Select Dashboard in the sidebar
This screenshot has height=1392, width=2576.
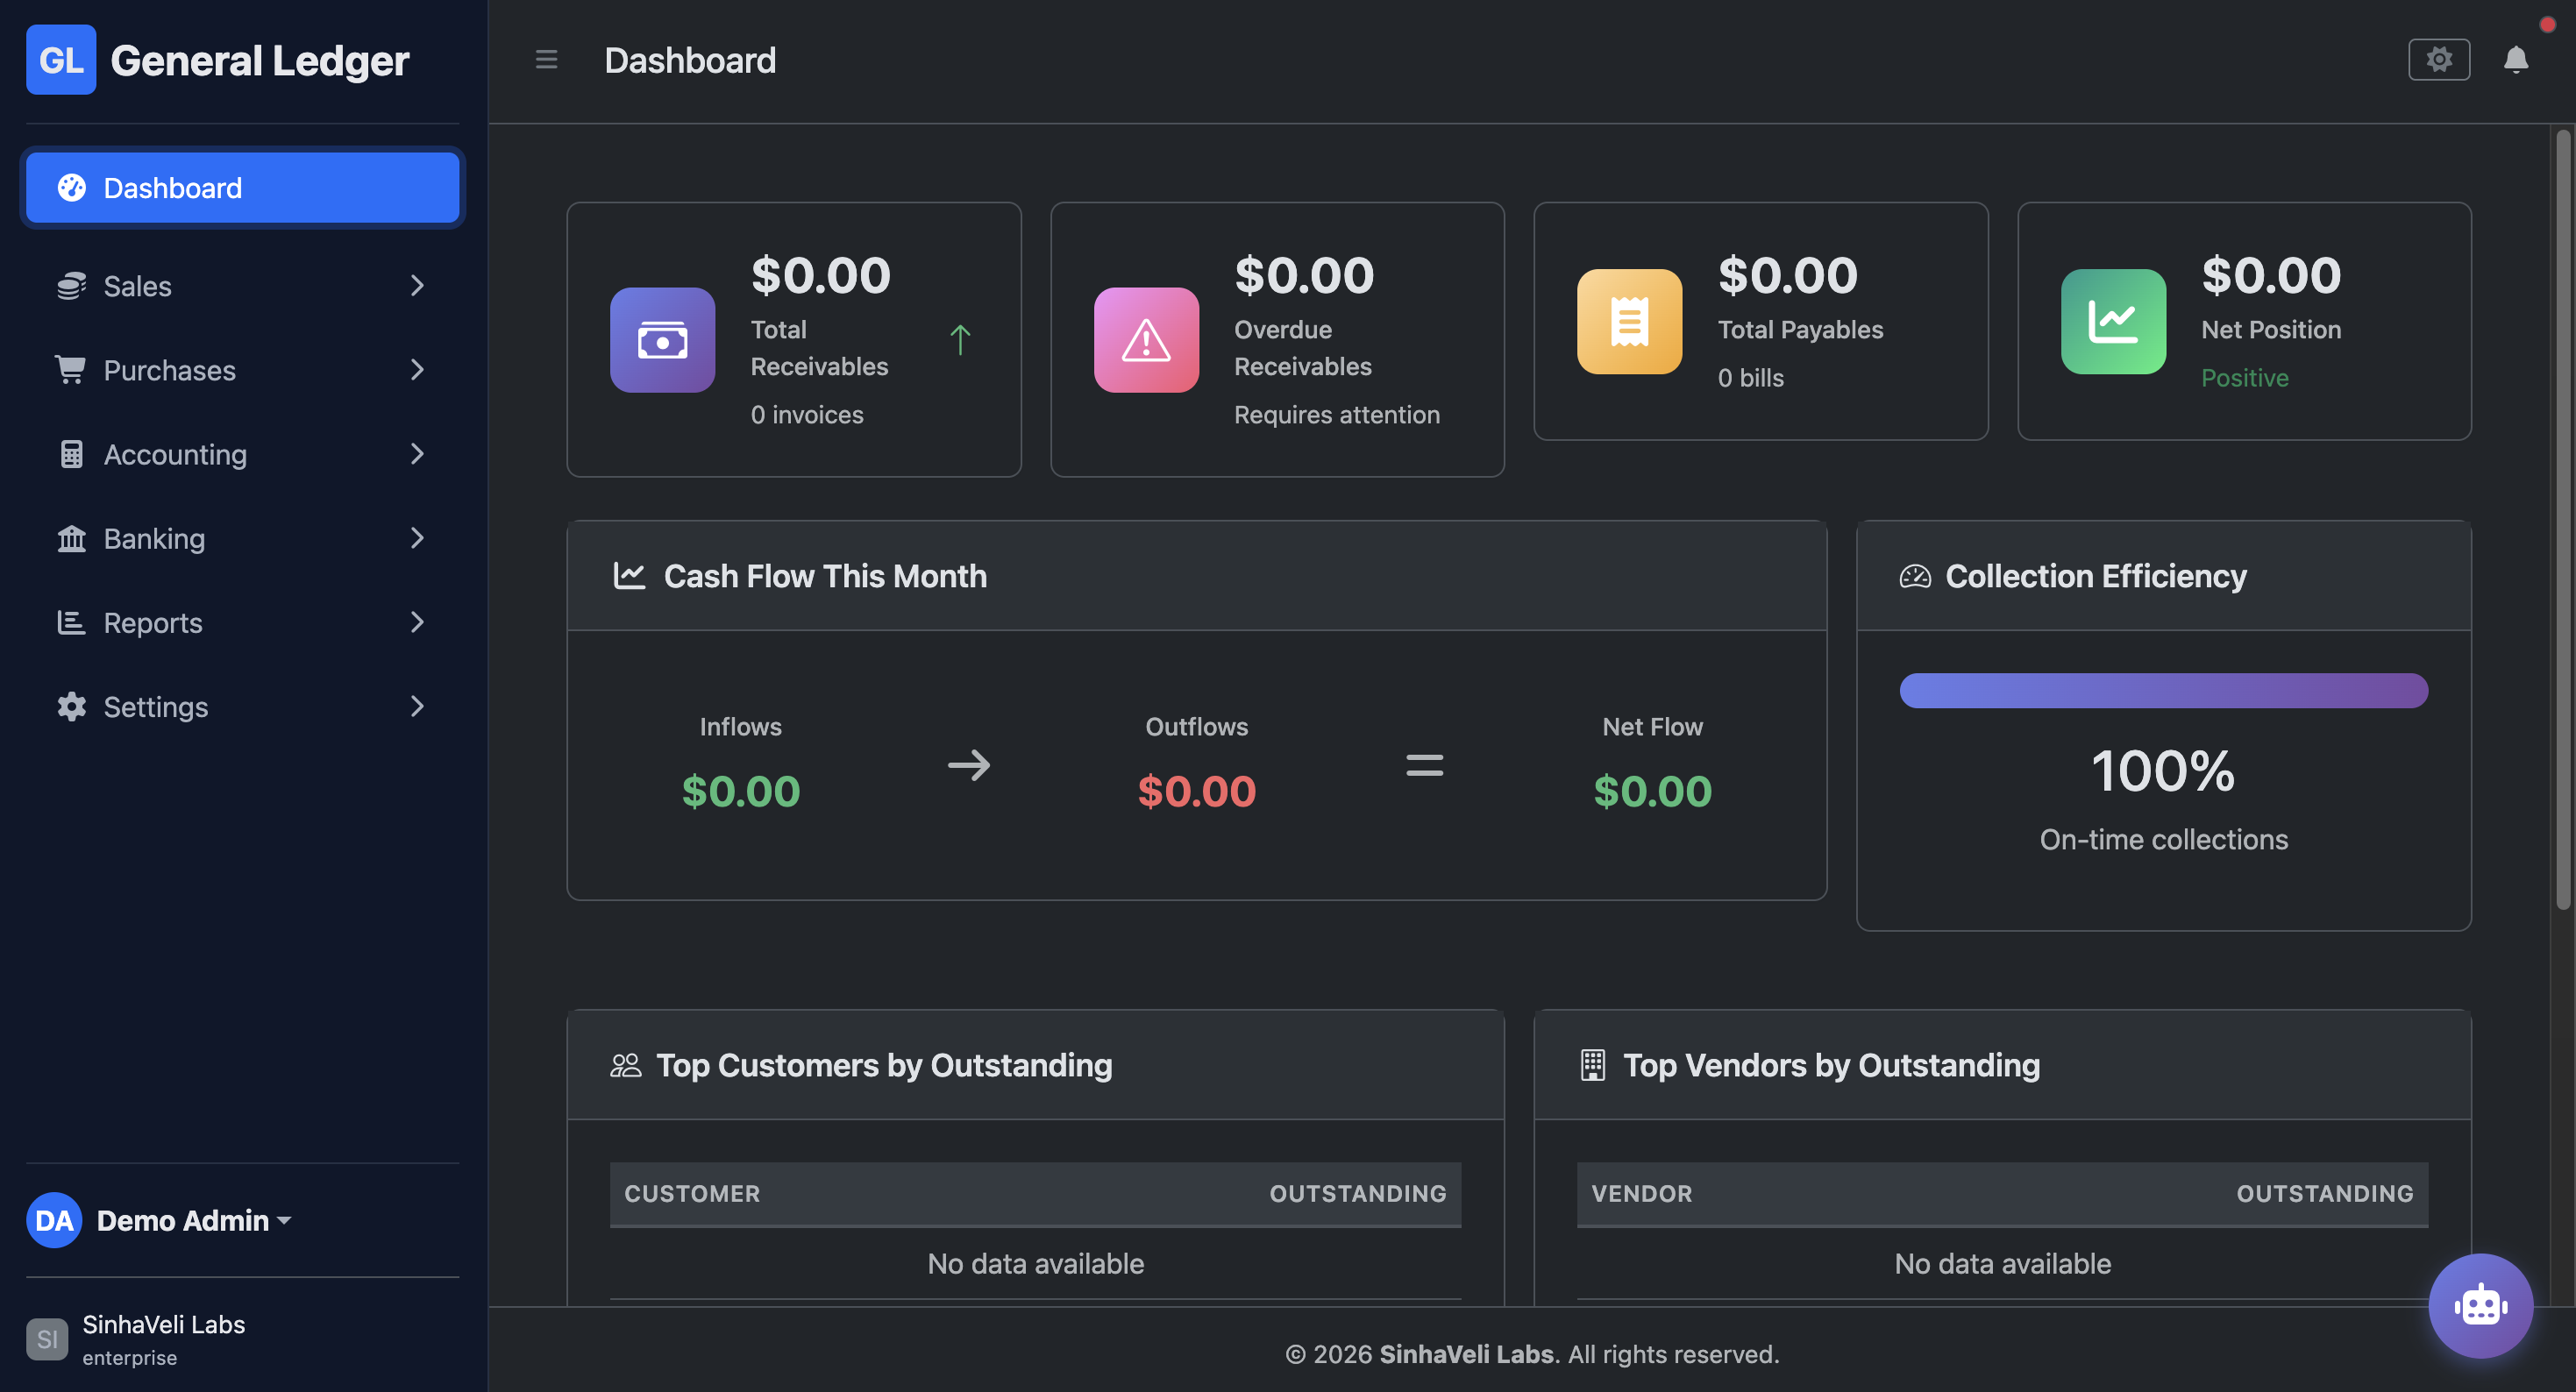coord(243,188)
